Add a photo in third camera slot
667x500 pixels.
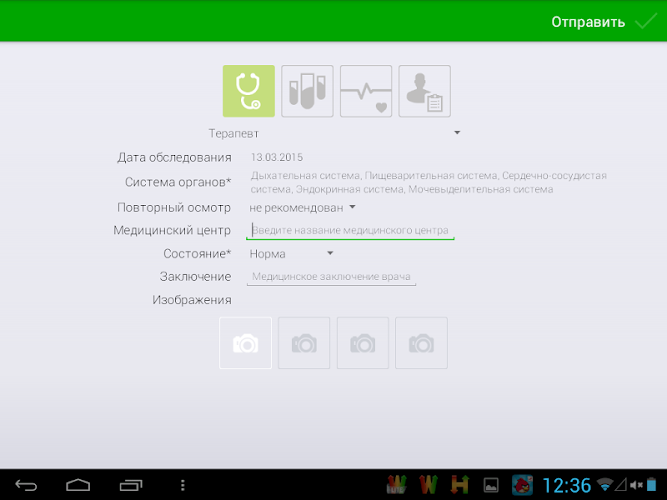pyautogui.click(x=362, y=343)
